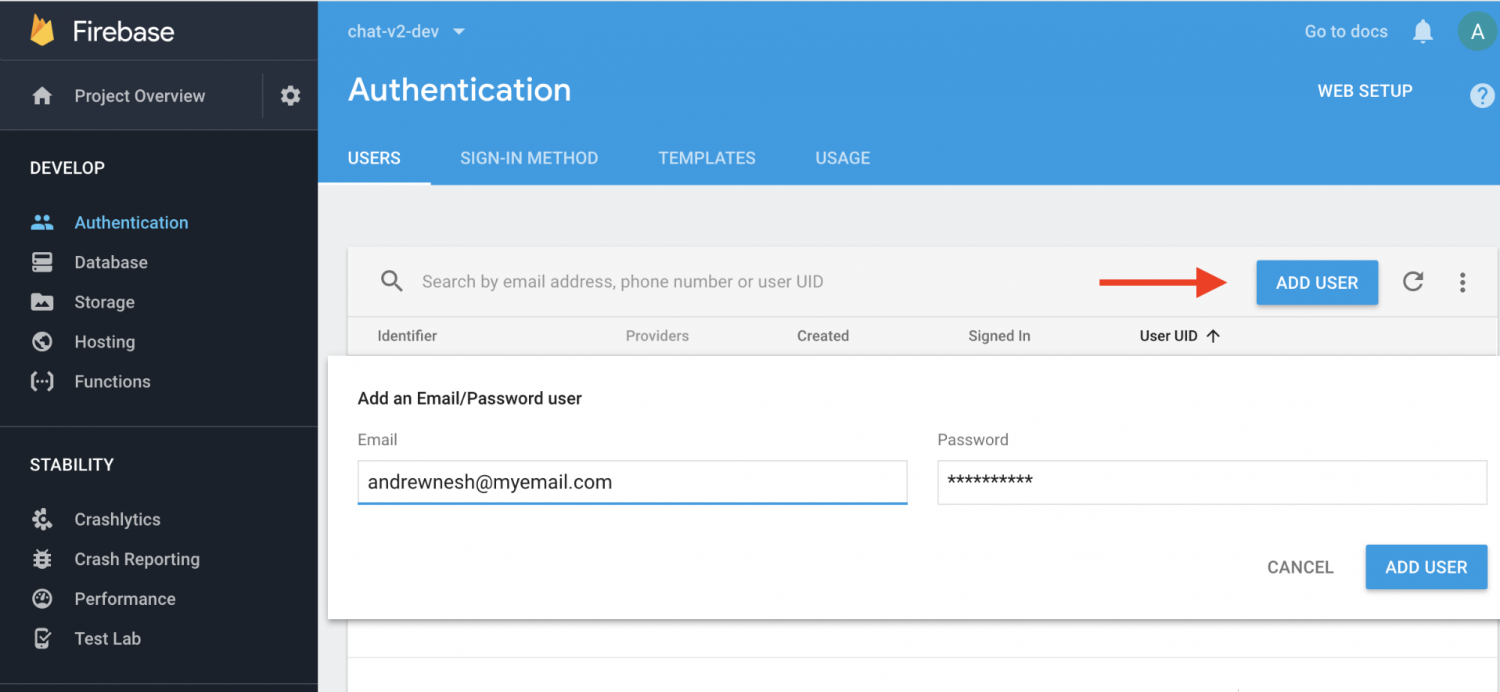This screenshot has height=692, width=1500.
Task: Click the Storage icon in sidebar
Action: 42,302
